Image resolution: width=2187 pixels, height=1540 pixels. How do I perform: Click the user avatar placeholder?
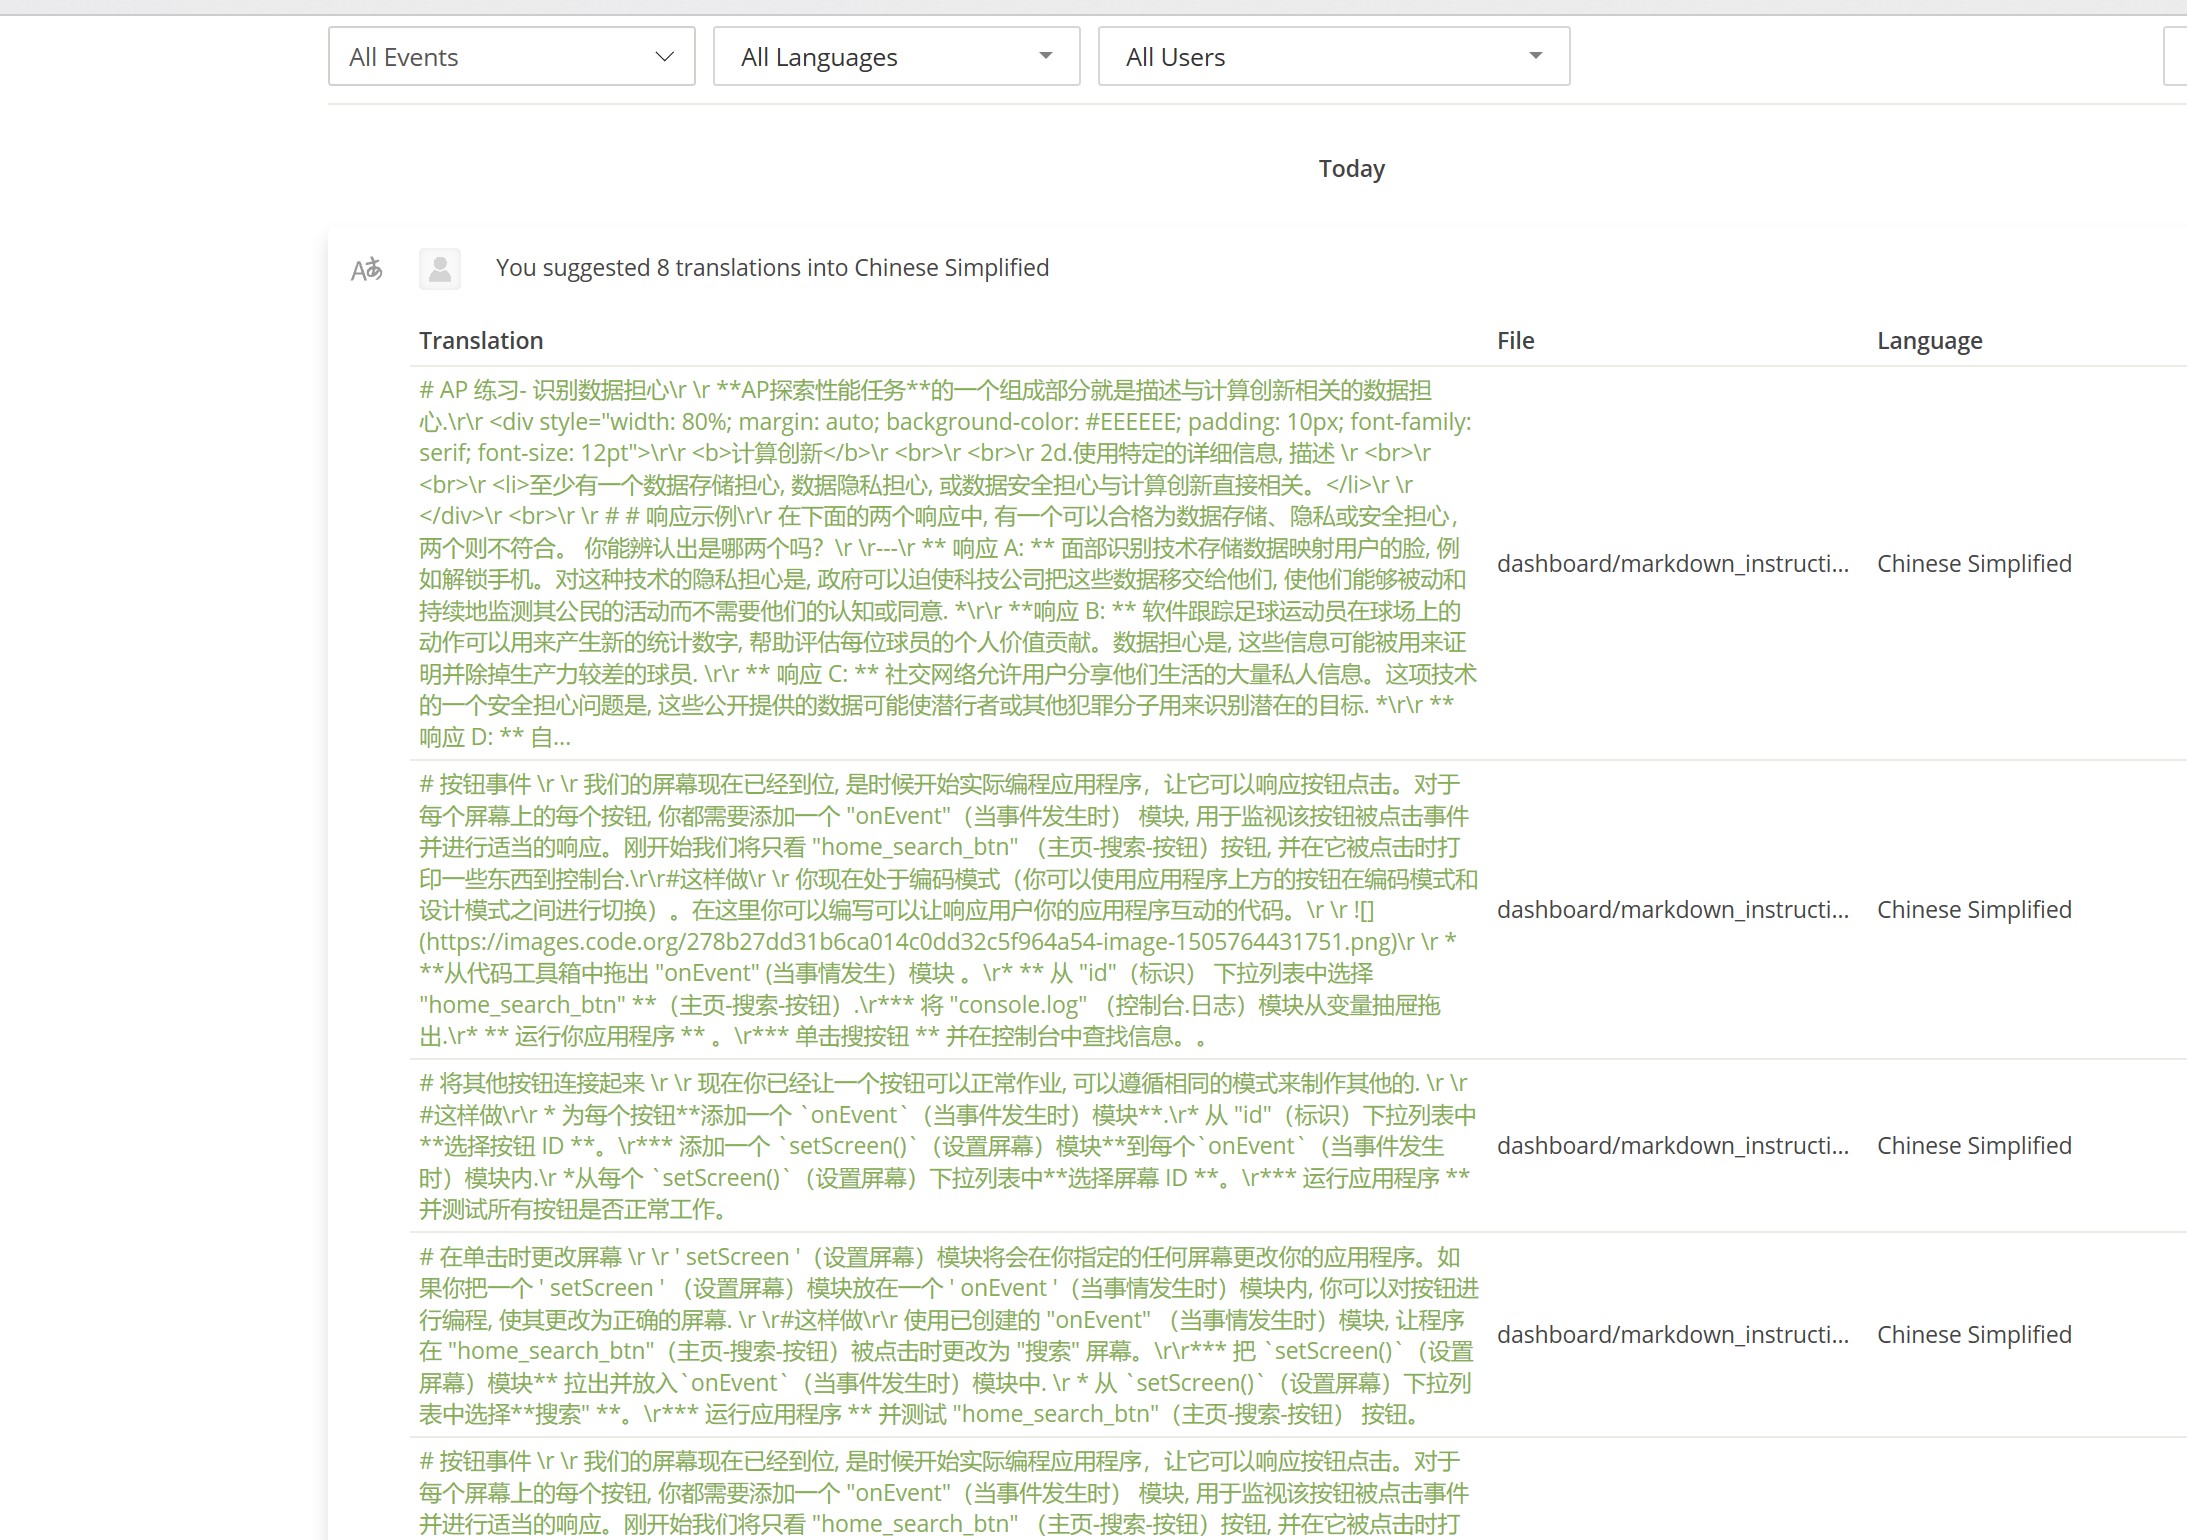(x=440, y=269)
